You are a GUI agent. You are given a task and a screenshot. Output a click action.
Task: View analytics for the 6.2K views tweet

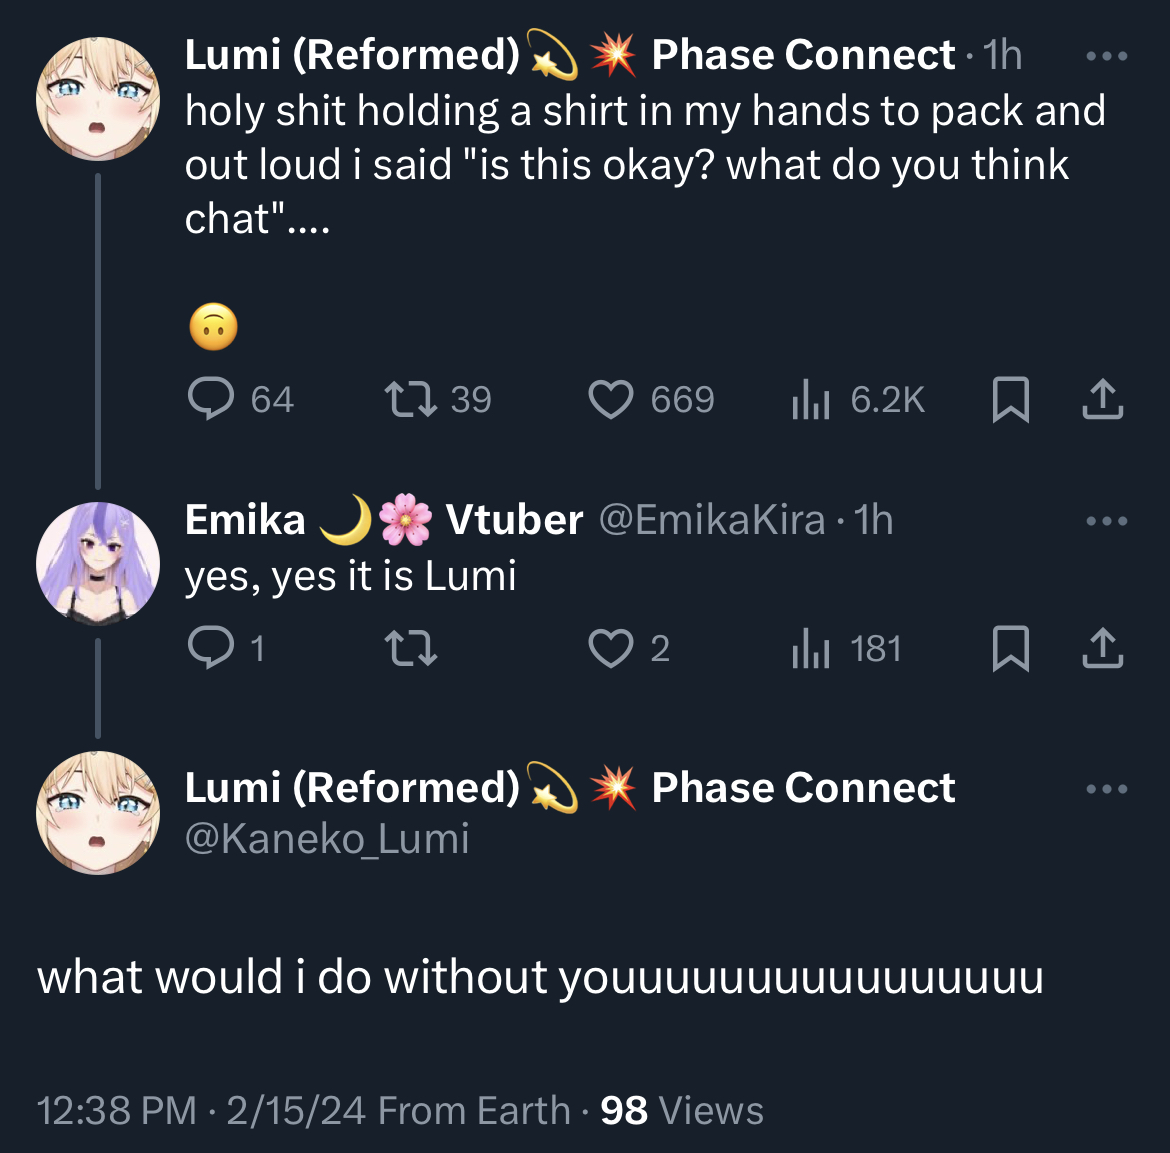click(811, 400)
